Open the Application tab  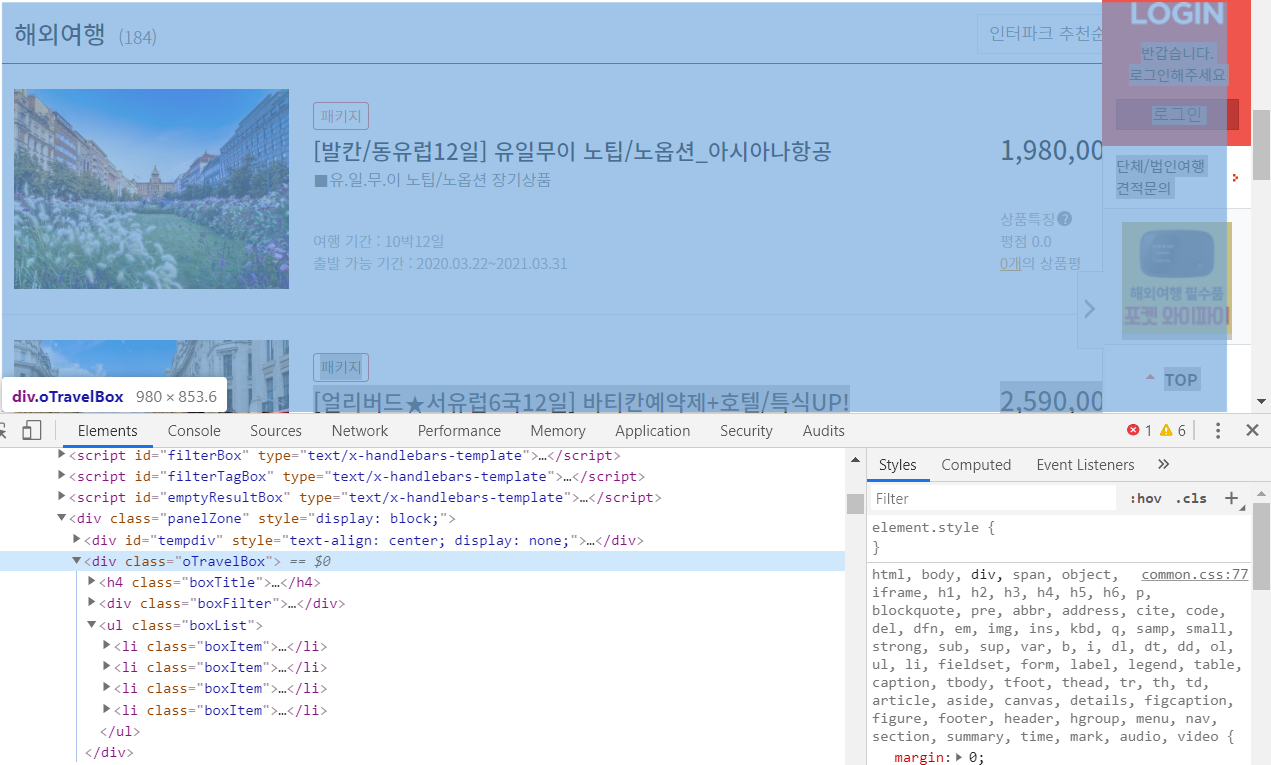(653, 430)
